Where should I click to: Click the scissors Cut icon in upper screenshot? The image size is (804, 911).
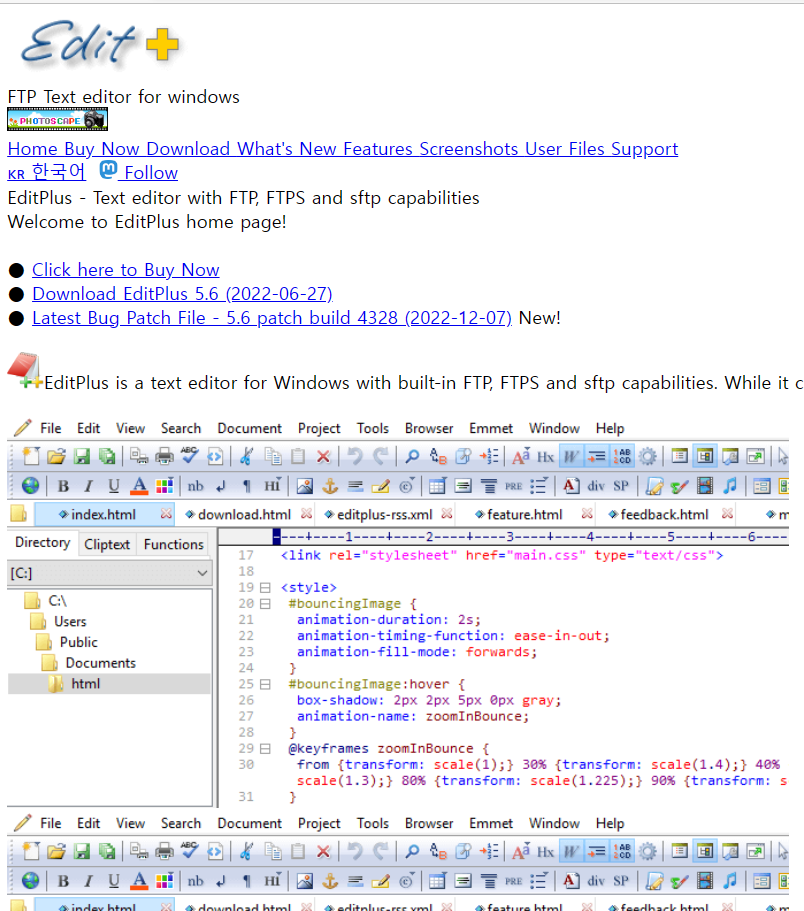(x=246, y=457)
